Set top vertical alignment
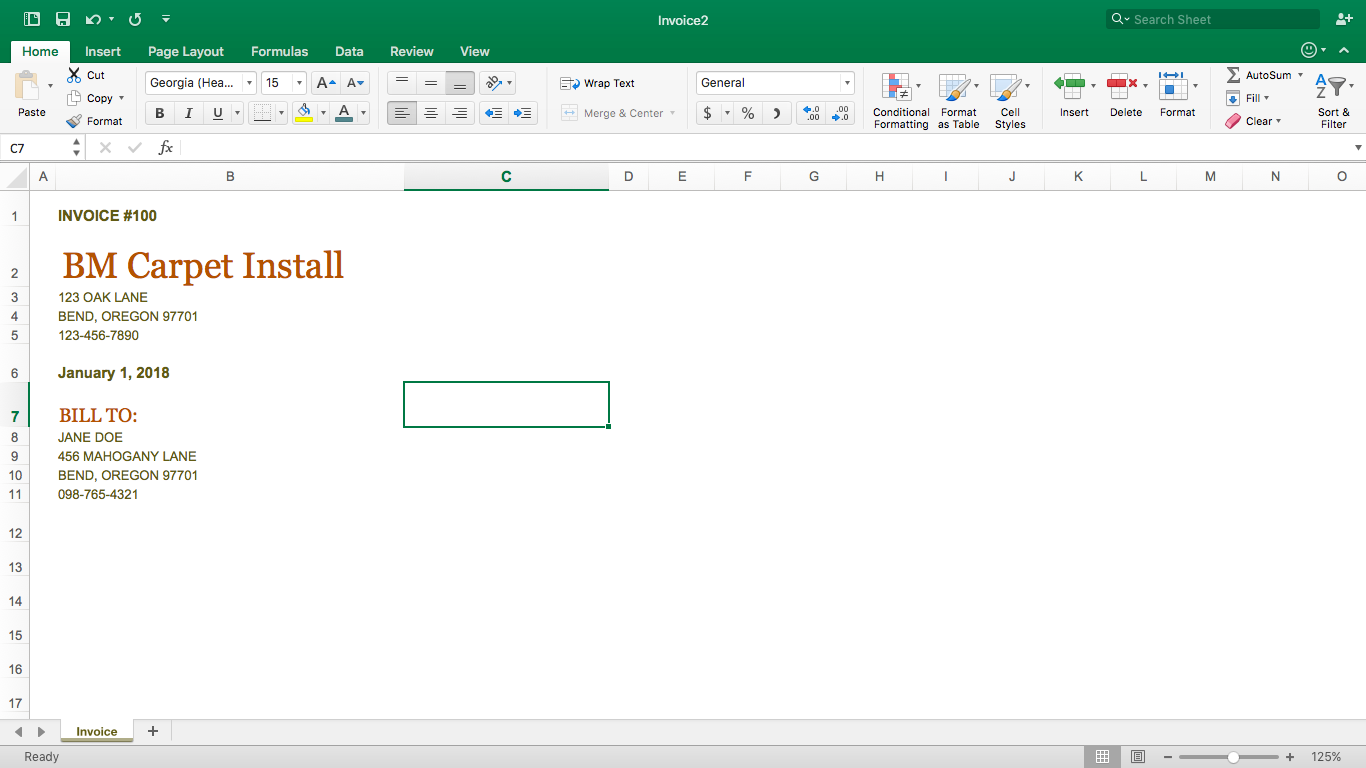1366x768 pixels. click(402, 83)
